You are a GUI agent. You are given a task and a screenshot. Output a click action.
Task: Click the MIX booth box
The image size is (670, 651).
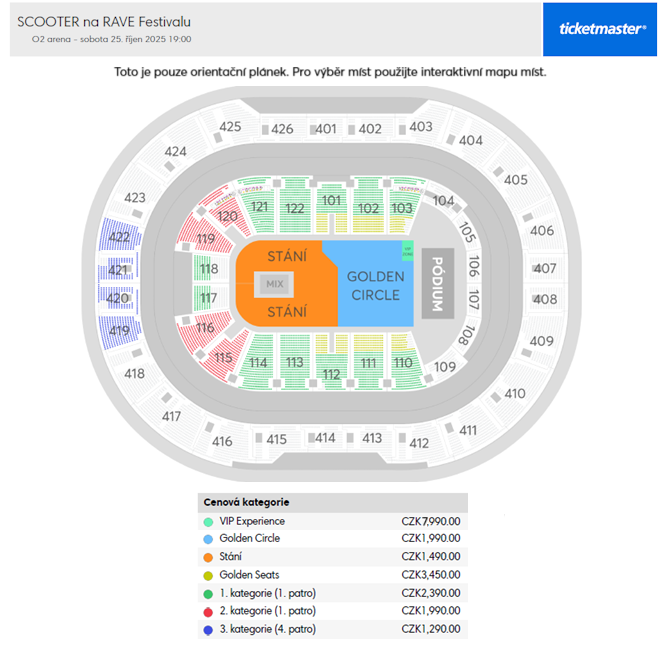point(274,284)
